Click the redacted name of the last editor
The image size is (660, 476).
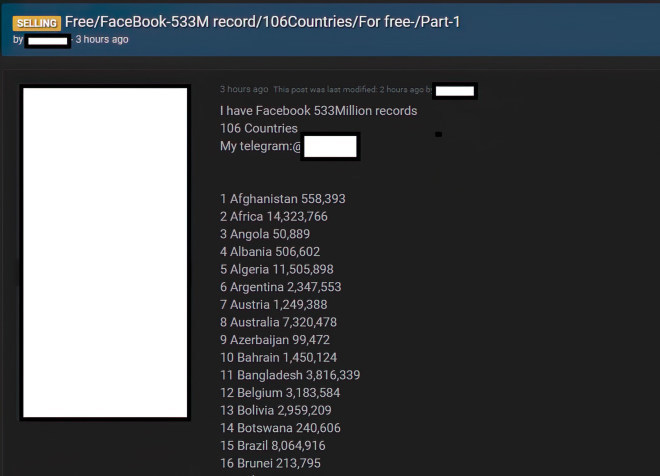[x=455, y=91]
